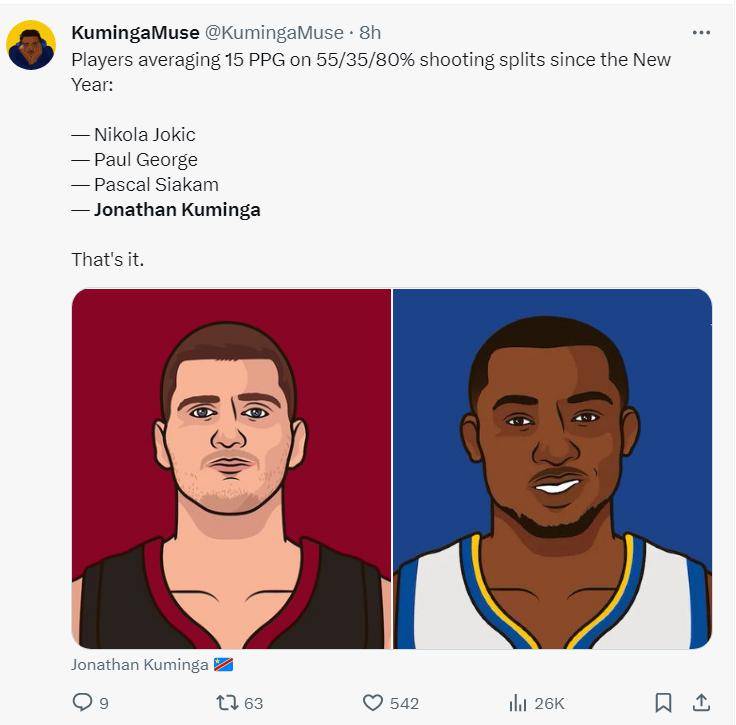Click the repost count 63
This screenshot has height=725, width=736.
[x=253, y=703]
